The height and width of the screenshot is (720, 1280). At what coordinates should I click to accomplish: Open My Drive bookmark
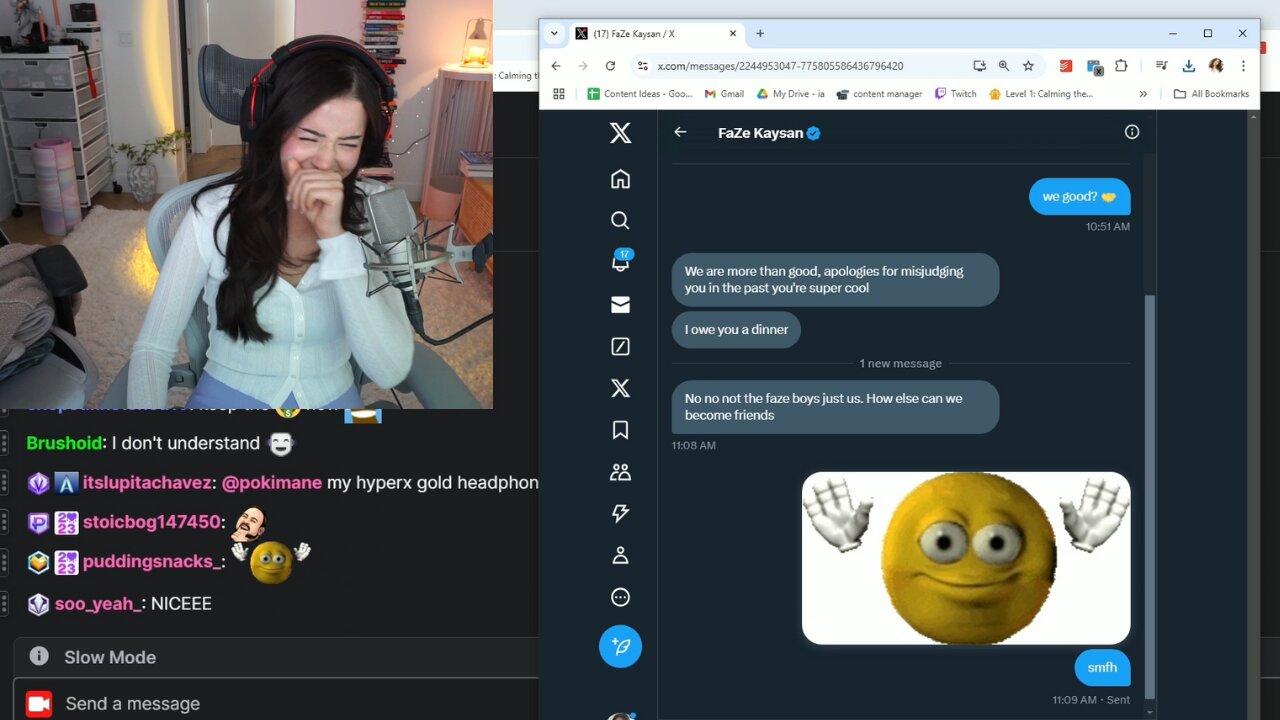(x=790, y=94)
